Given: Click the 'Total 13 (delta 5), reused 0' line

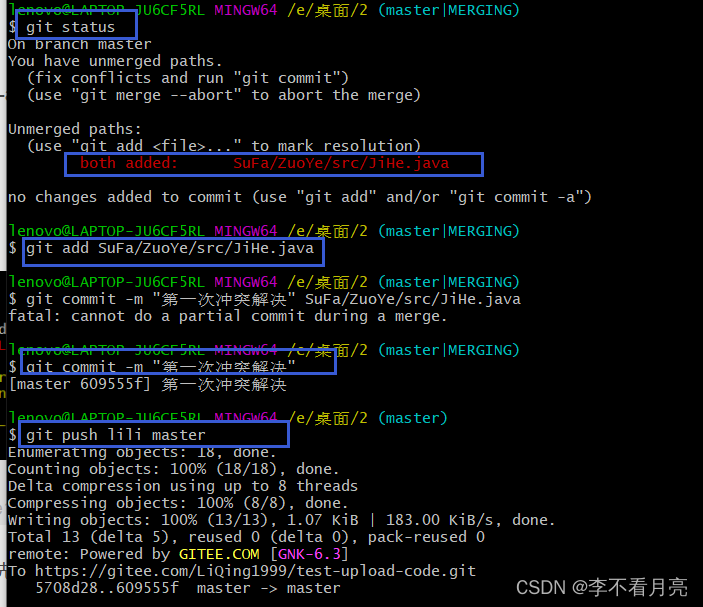Looking at the screenshot, I should click(246, 537).
